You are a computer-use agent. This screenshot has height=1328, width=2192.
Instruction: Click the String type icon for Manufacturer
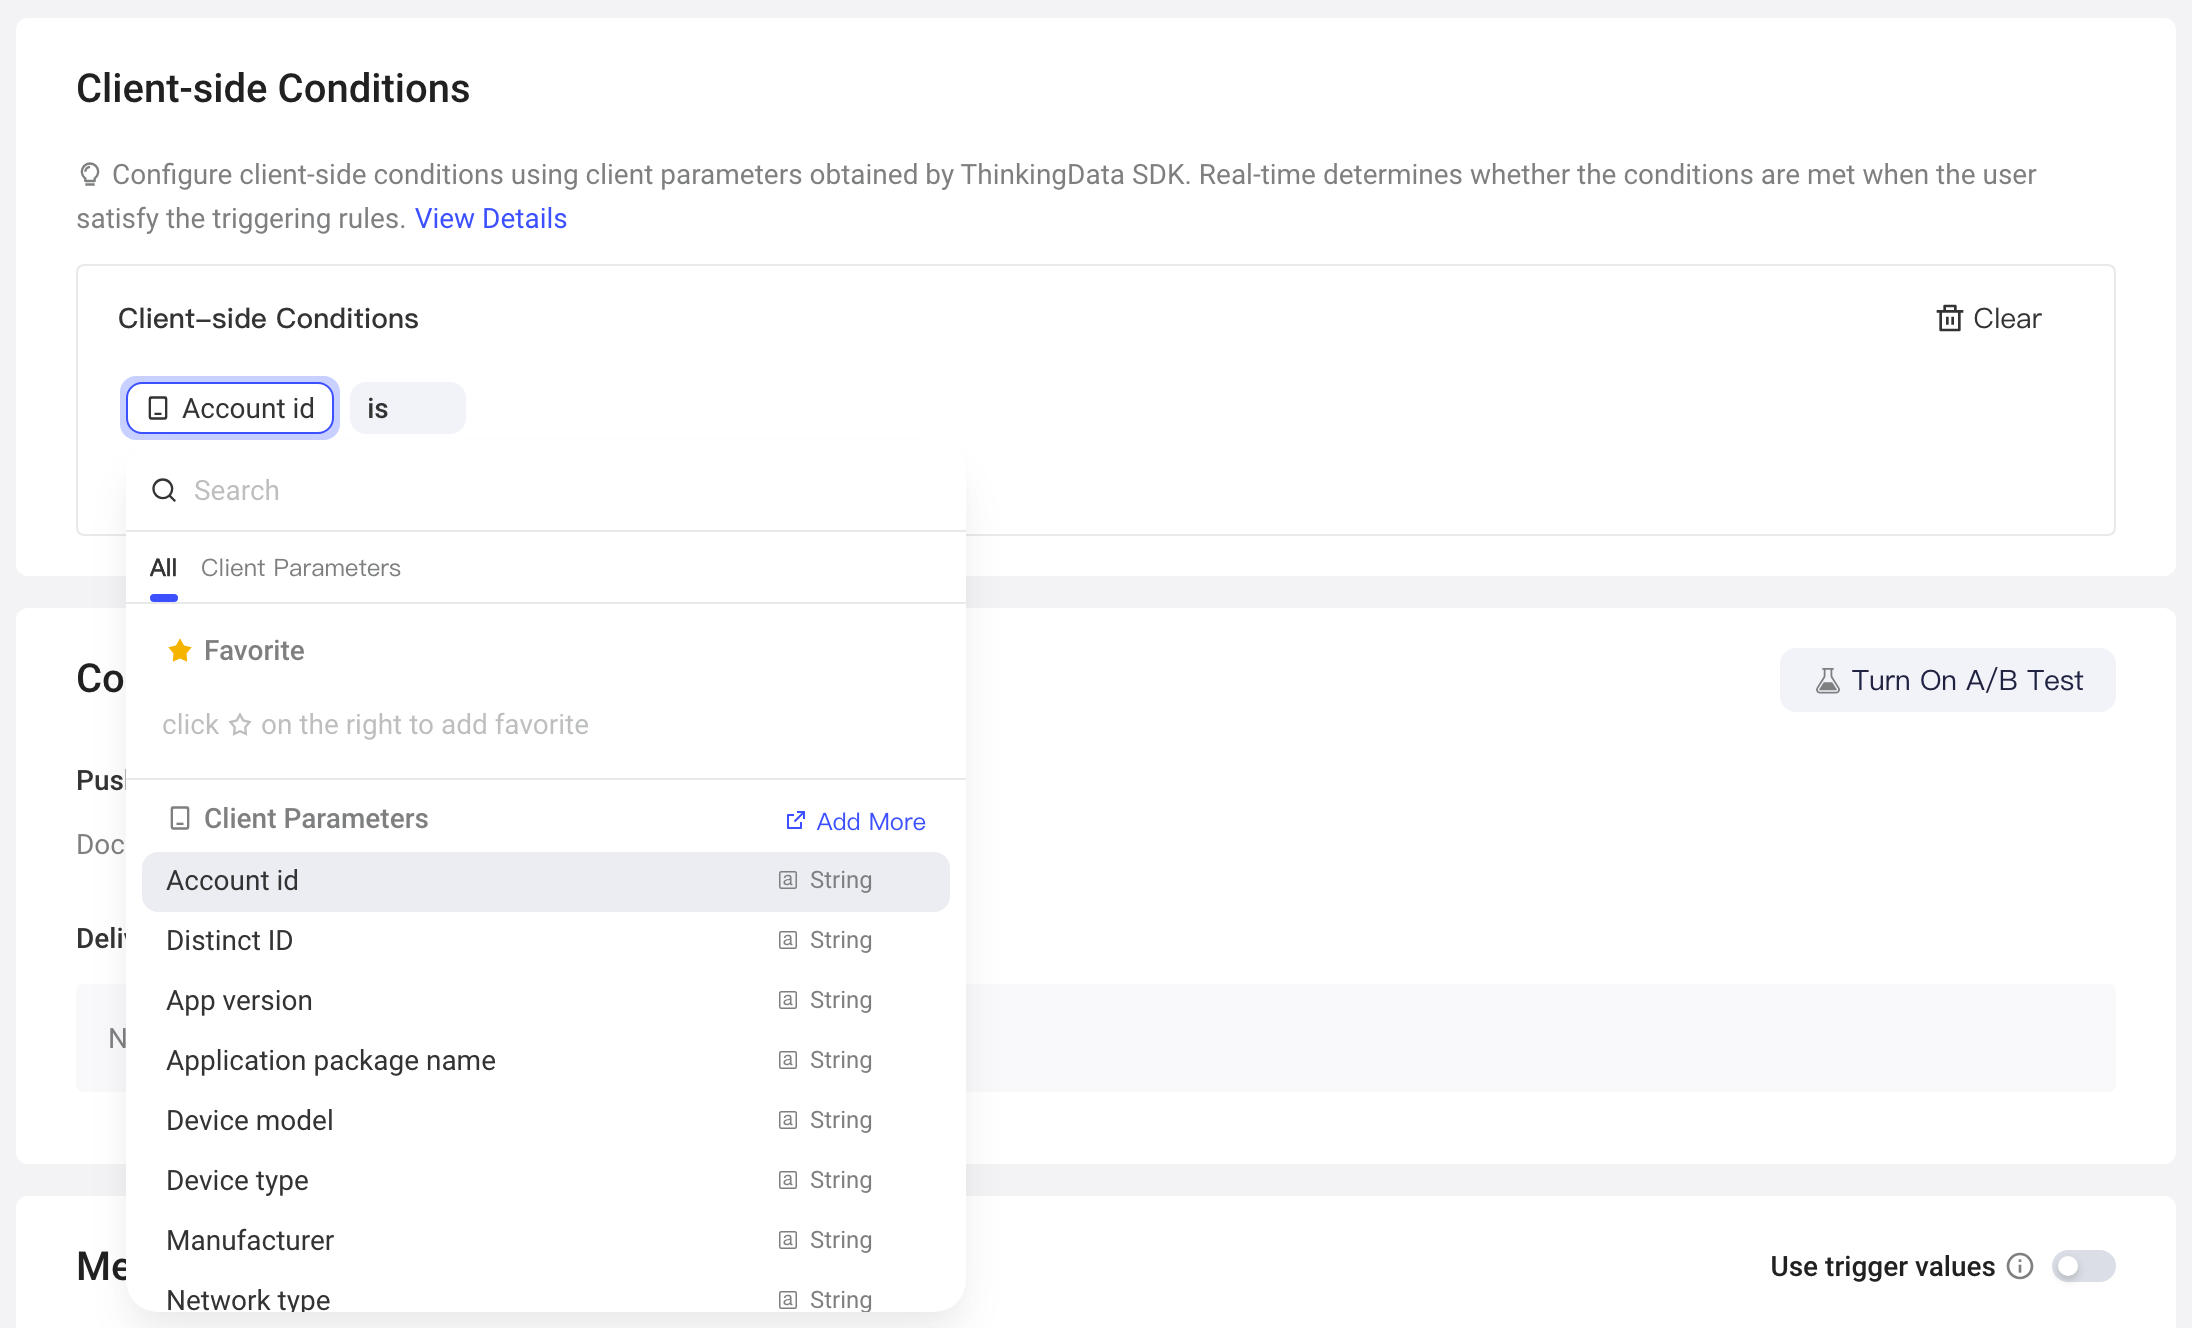788,1240
